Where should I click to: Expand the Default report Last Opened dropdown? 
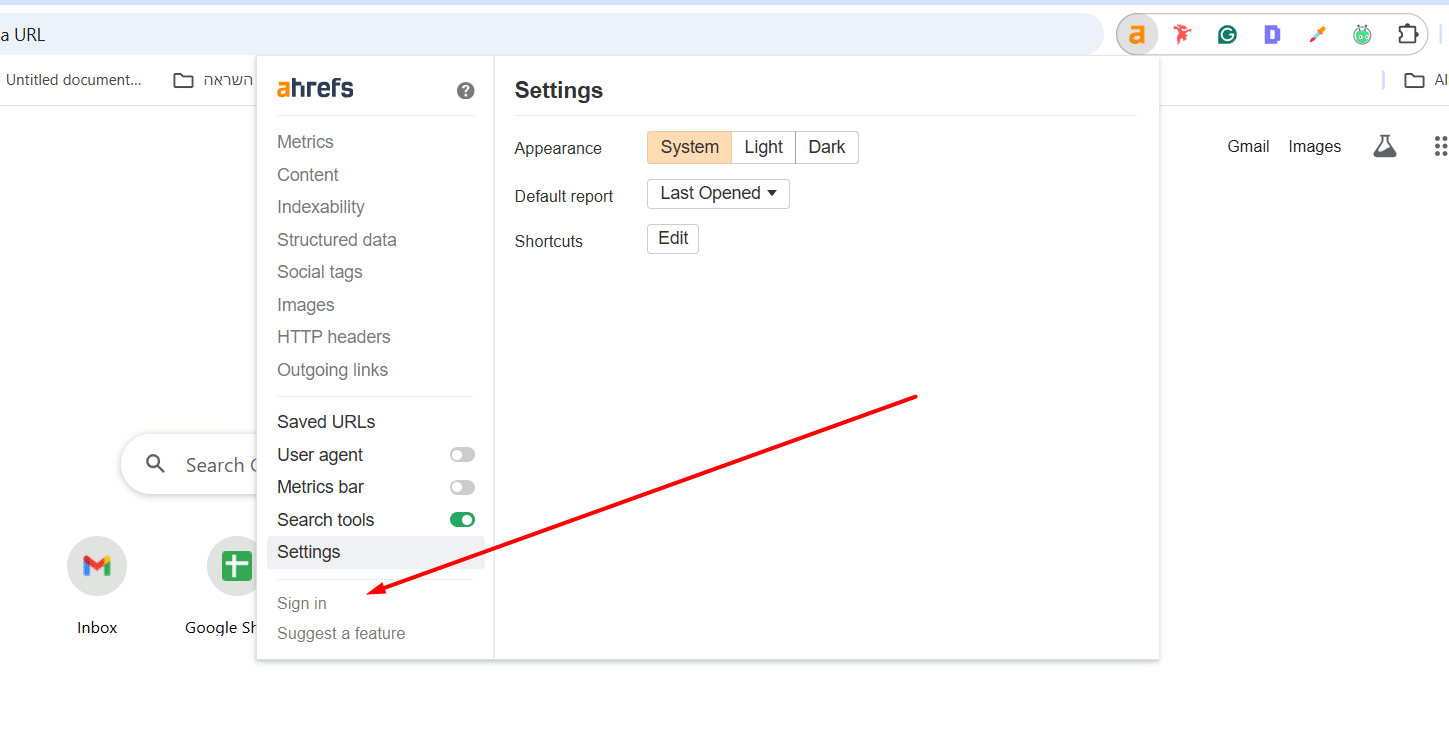point(718,194)
